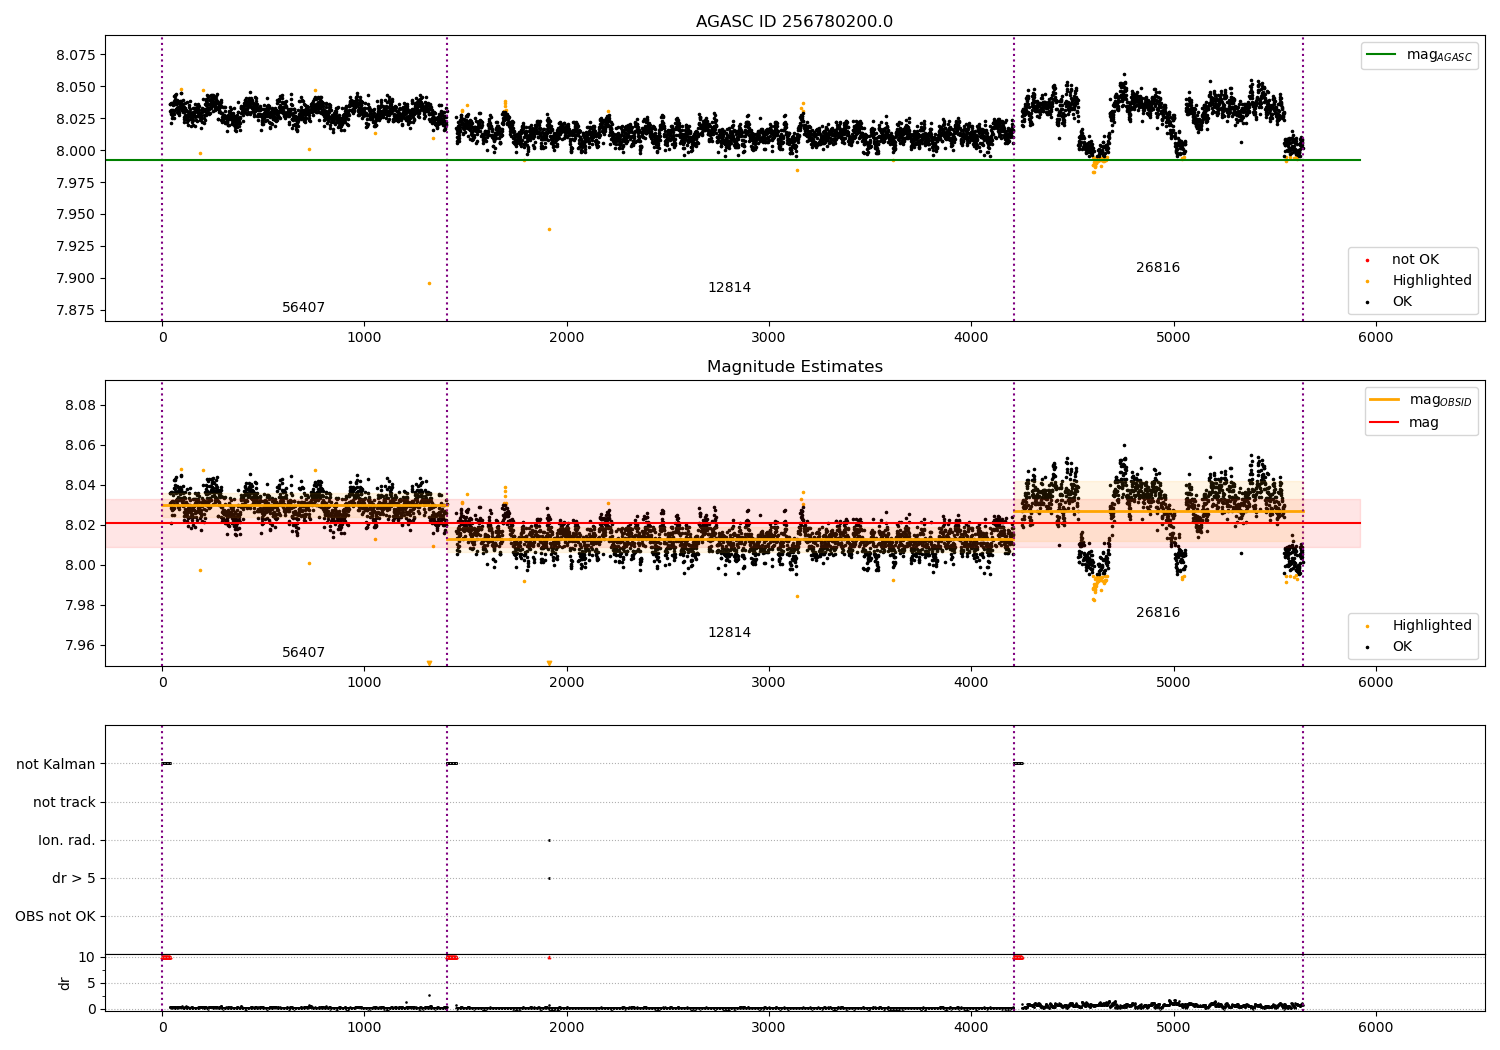Click the green line sample in the mag AGASC legend
The height and width of the screenshot is (1050, 1500).
coord(1381,55)
